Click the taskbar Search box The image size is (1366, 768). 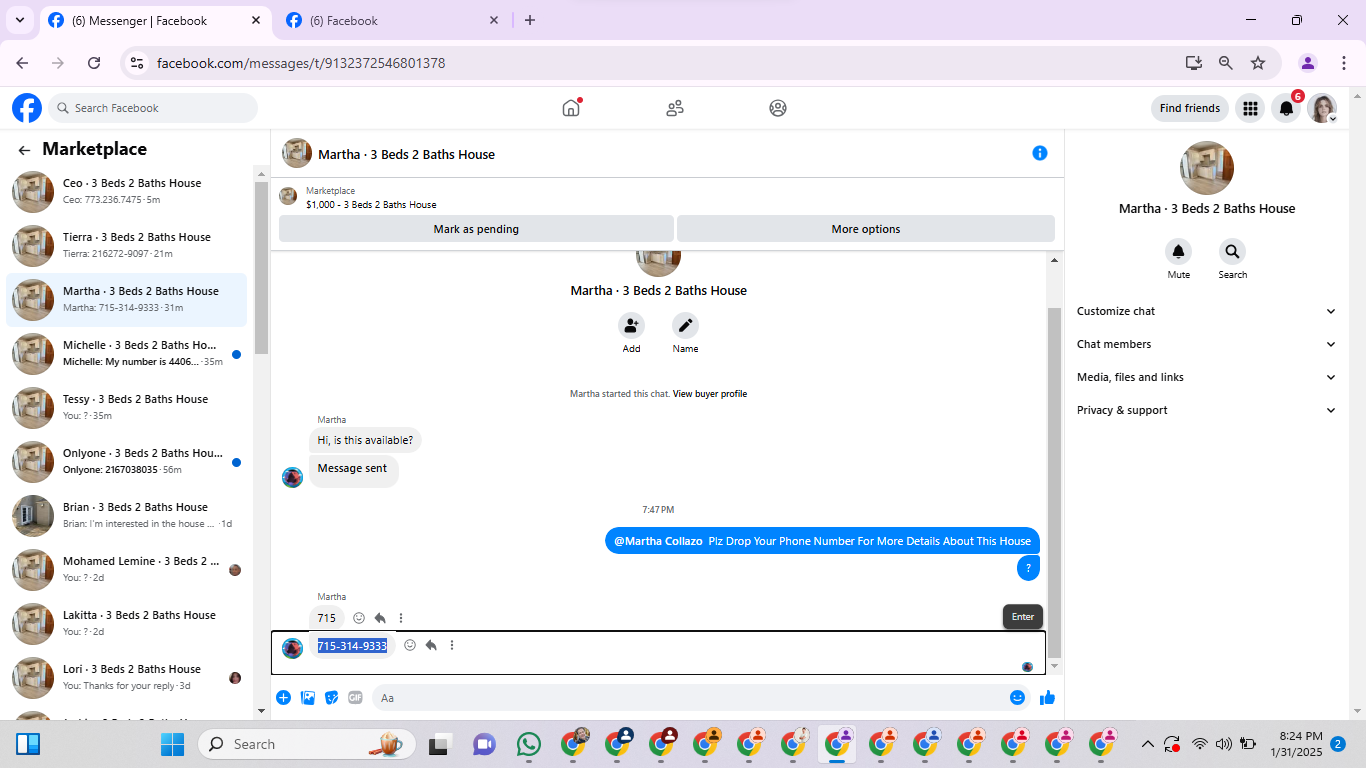307,744
